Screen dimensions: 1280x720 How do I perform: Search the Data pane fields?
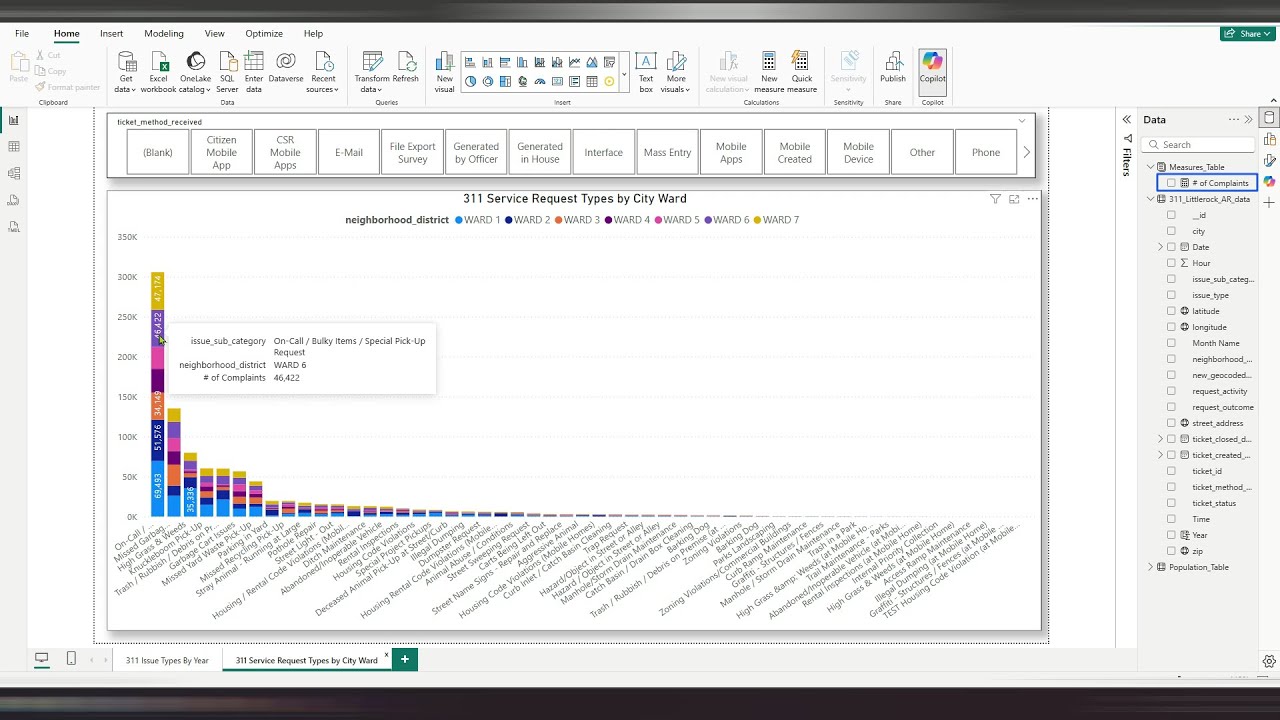pyautogui.click(x=1200, y=145)
